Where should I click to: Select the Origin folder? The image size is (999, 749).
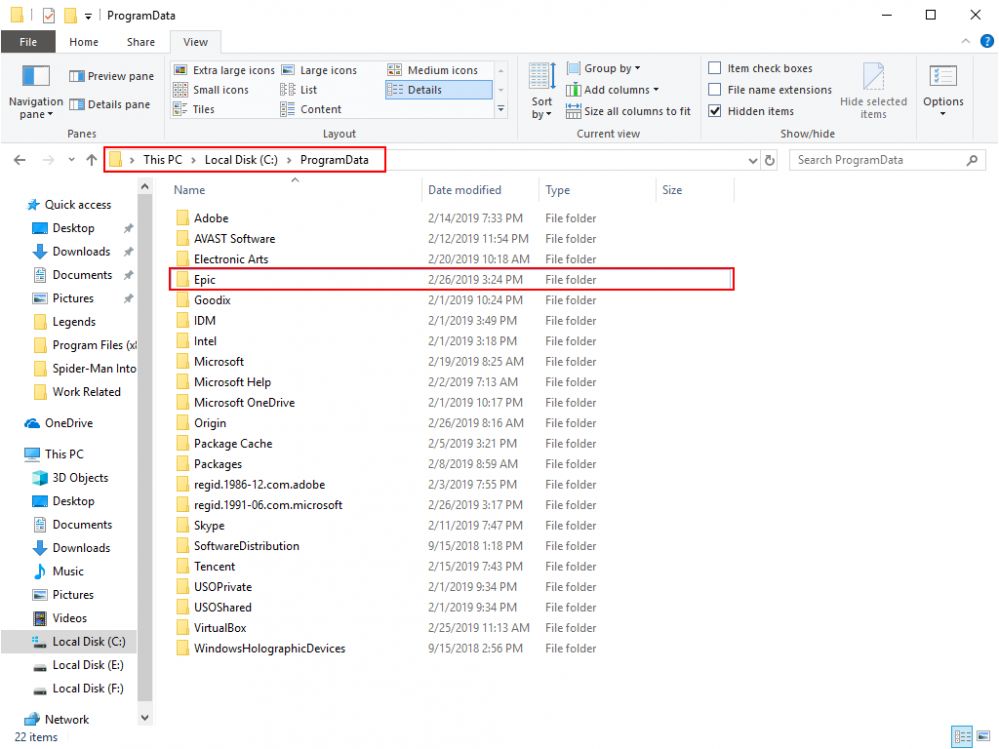(x=452, y=423)
